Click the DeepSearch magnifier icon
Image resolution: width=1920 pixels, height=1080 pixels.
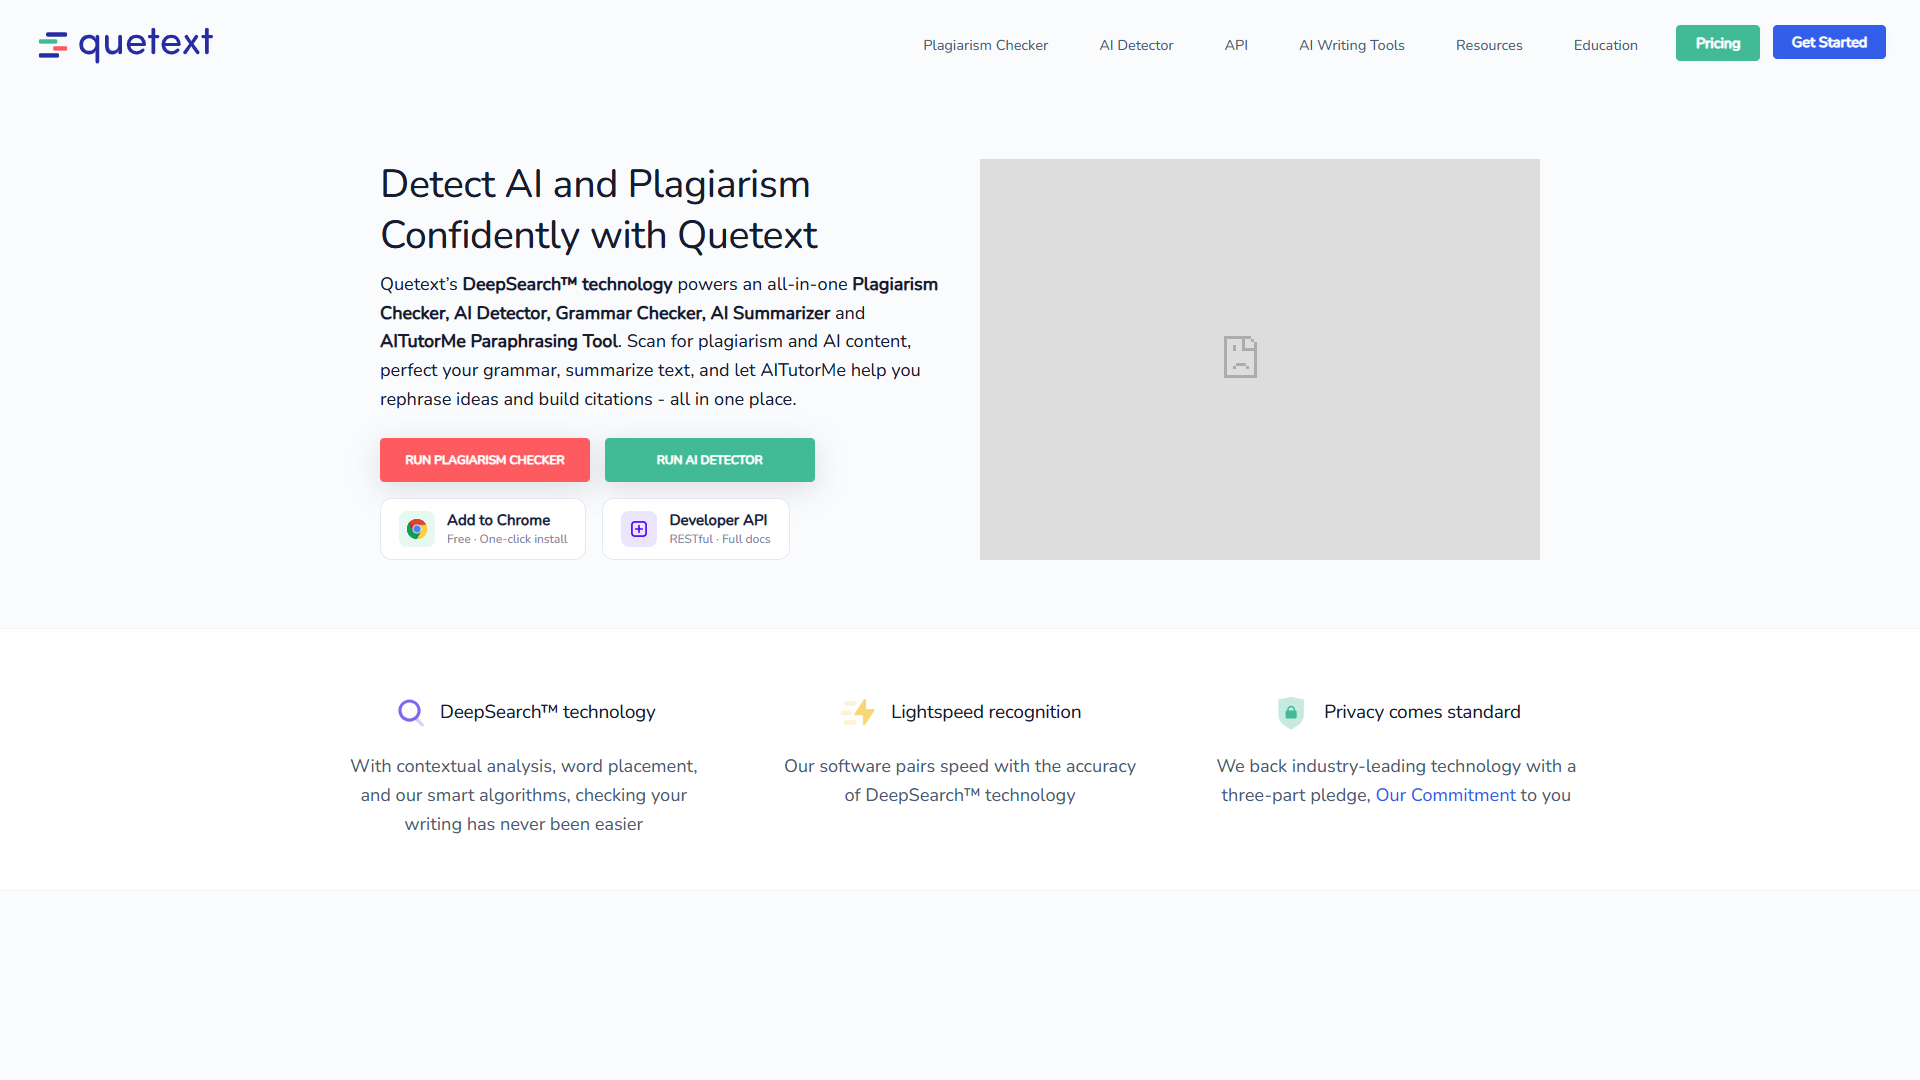[x=411, y=712]
